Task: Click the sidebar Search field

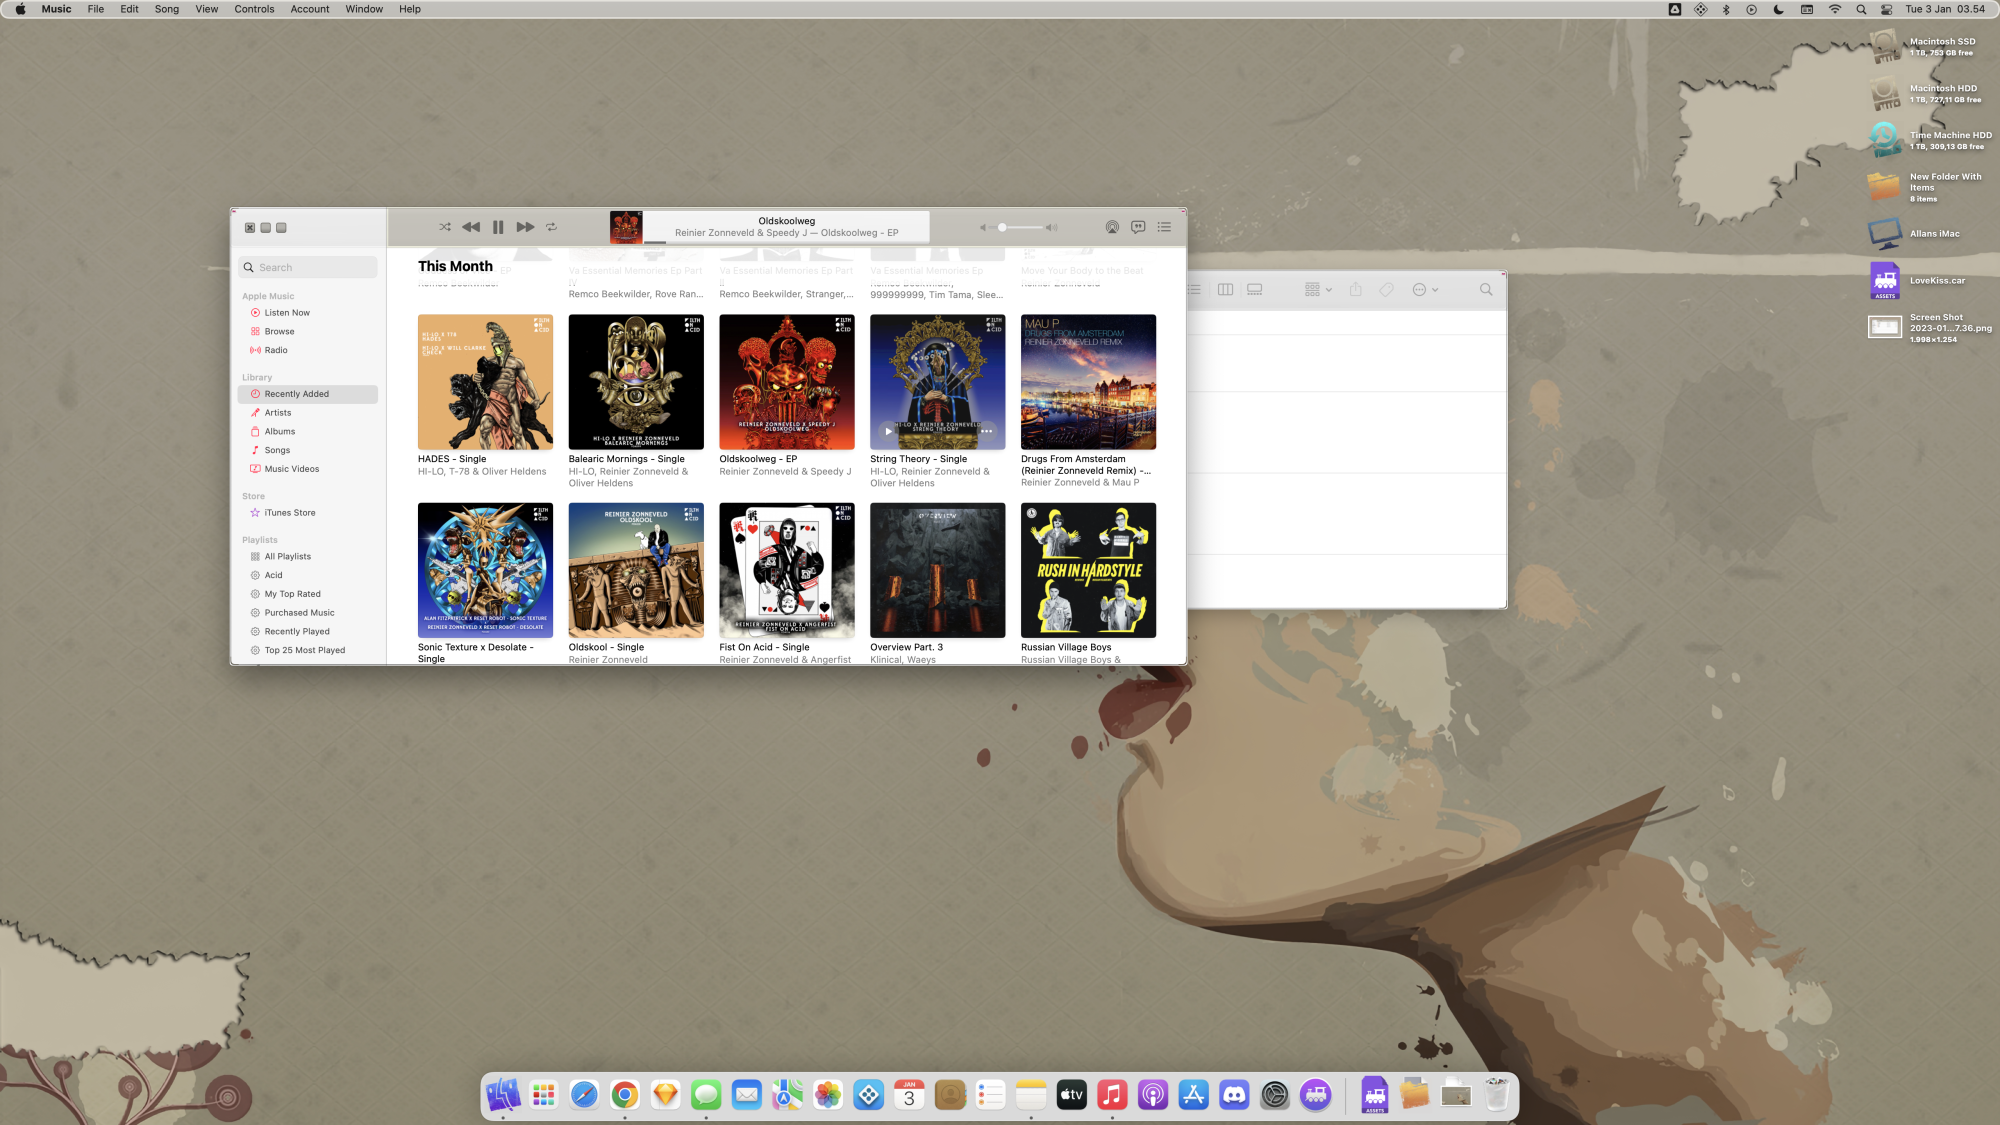Action: coord(309,267)
